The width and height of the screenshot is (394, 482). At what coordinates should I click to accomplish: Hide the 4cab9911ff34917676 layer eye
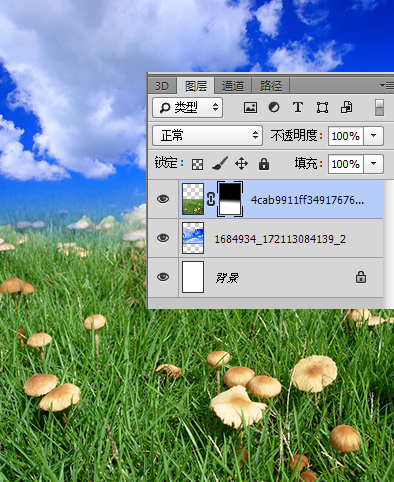(163, 199)
